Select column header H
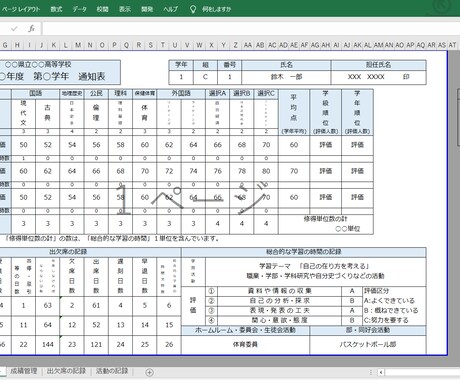This screenshot has width=460, height=380. (17, 45)
